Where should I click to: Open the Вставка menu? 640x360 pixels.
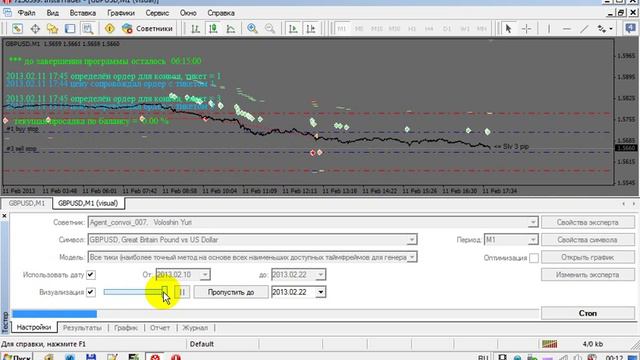(x=82, y=13)
